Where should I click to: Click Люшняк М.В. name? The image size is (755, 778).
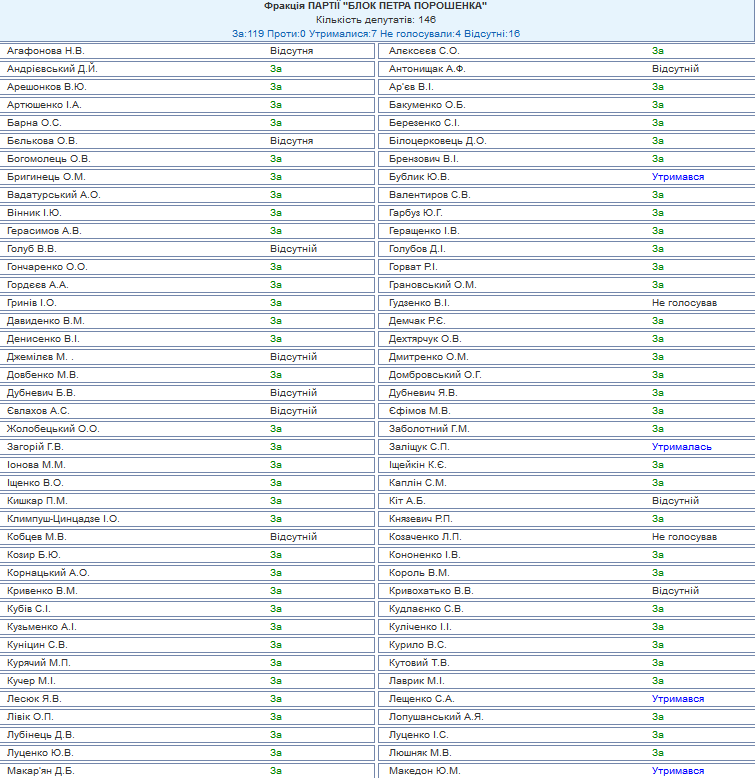420,753
